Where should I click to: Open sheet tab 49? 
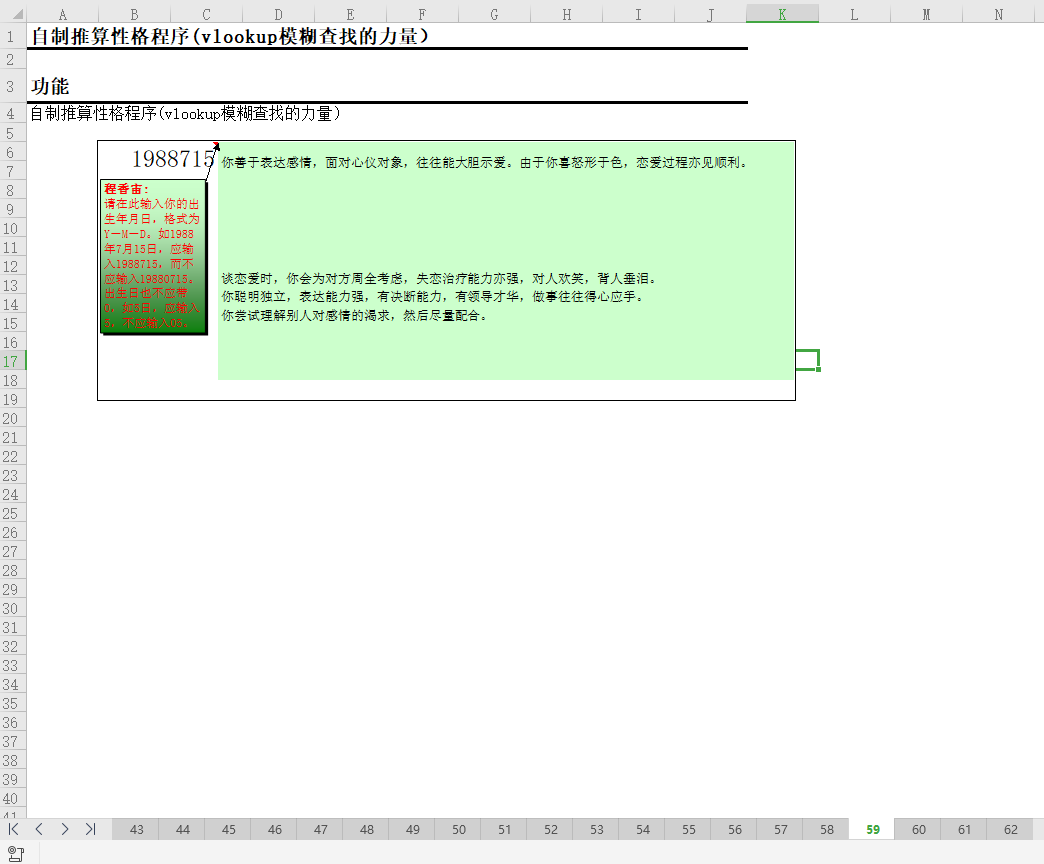tap(412, 829)
